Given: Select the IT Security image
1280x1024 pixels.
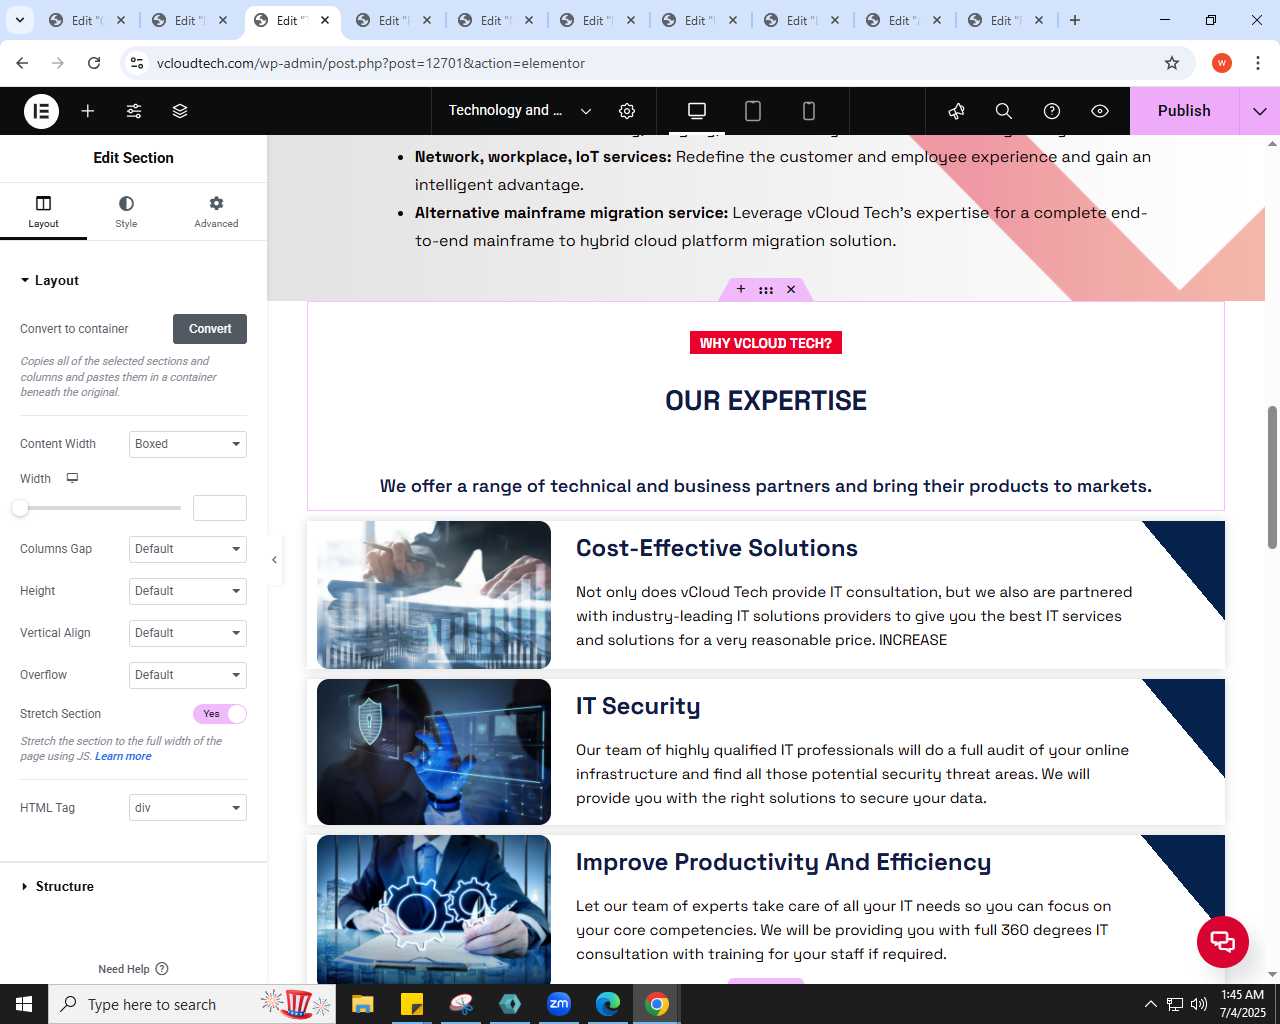Looking at the screenshot, I should click(x=434, y=752).
